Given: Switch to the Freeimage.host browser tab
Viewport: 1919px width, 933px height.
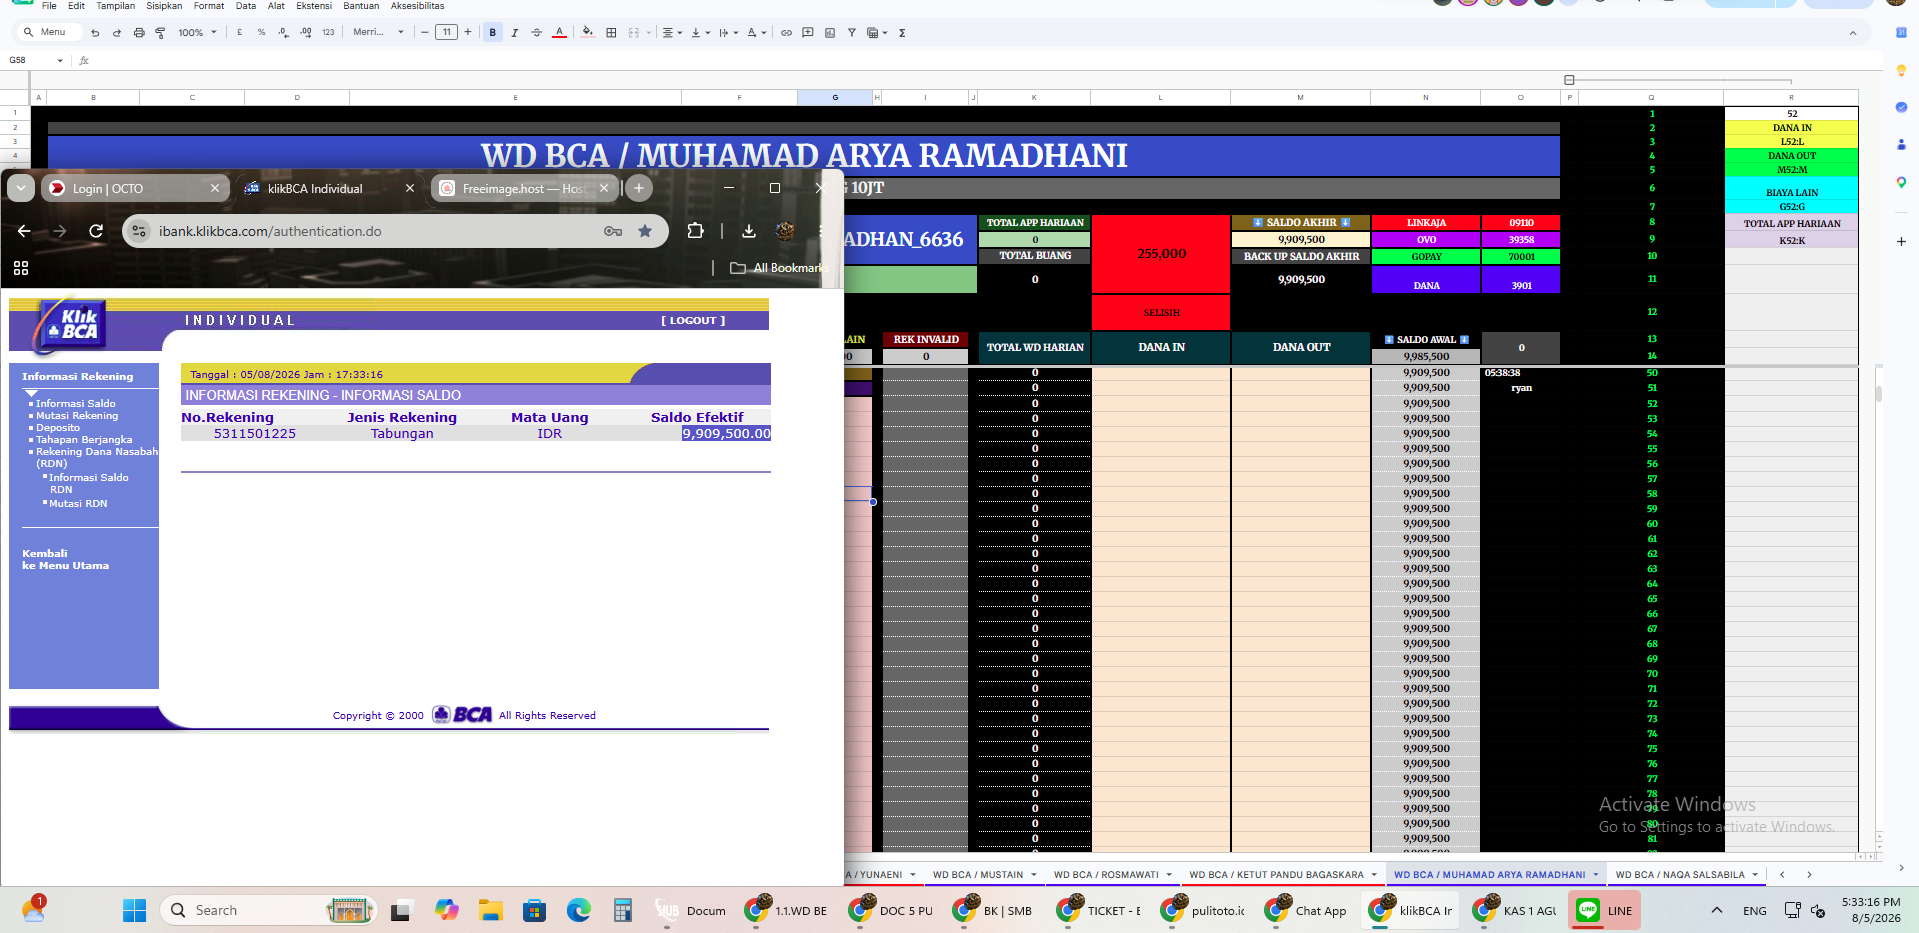Looking at the screenshot, I should pos(525,188).
